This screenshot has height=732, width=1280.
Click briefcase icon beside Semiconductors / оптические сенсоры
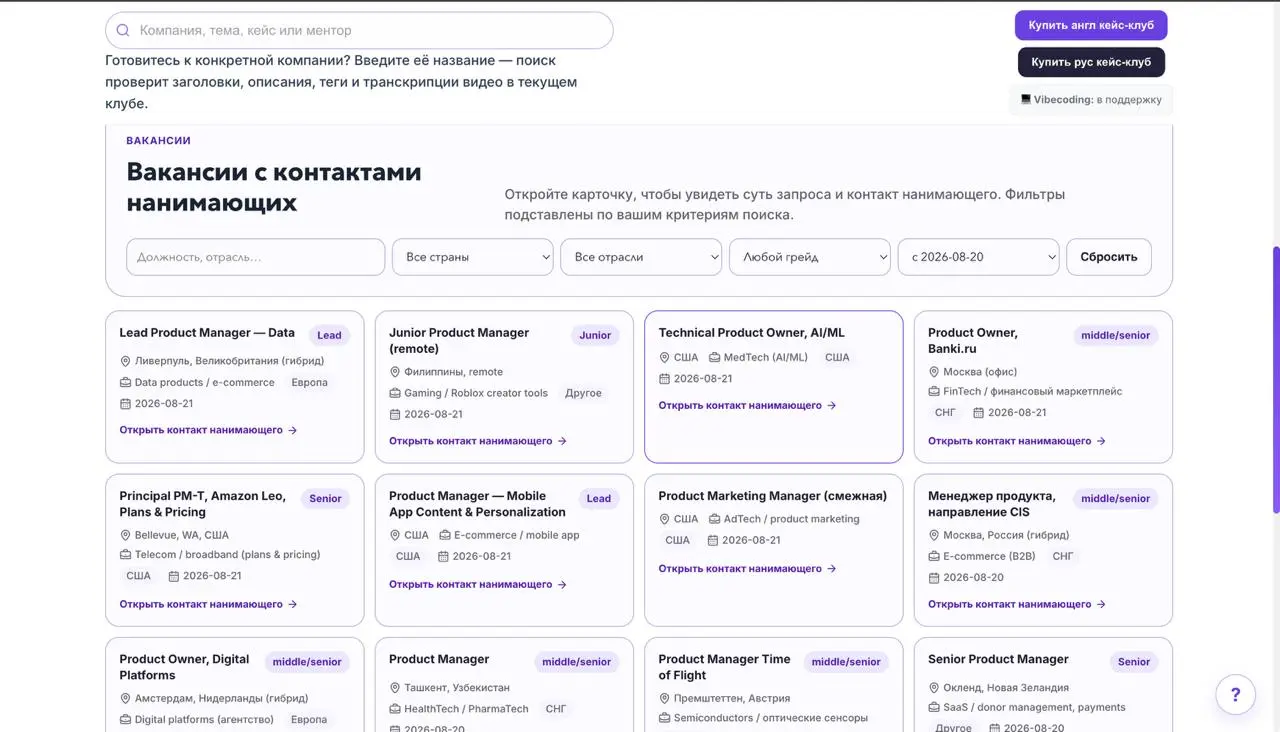(665, 718)
